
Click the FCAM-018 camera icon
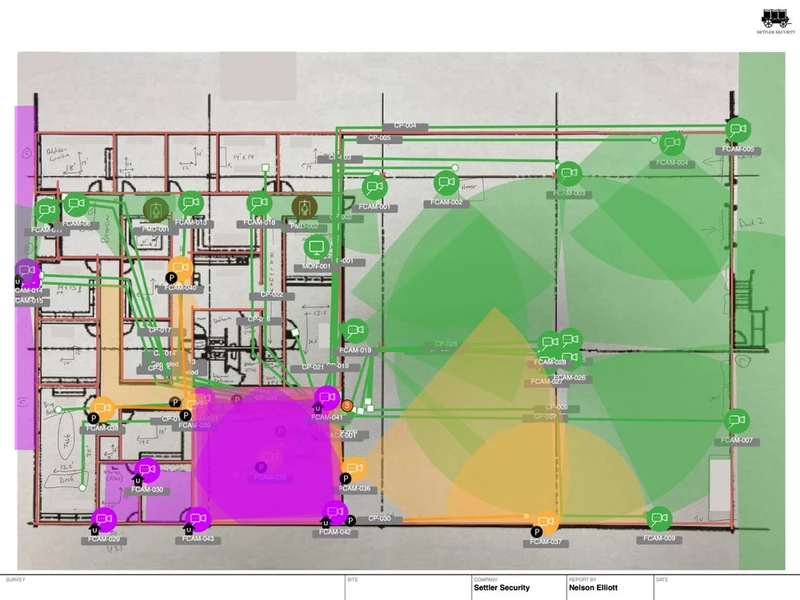click(x=260, y=203)
